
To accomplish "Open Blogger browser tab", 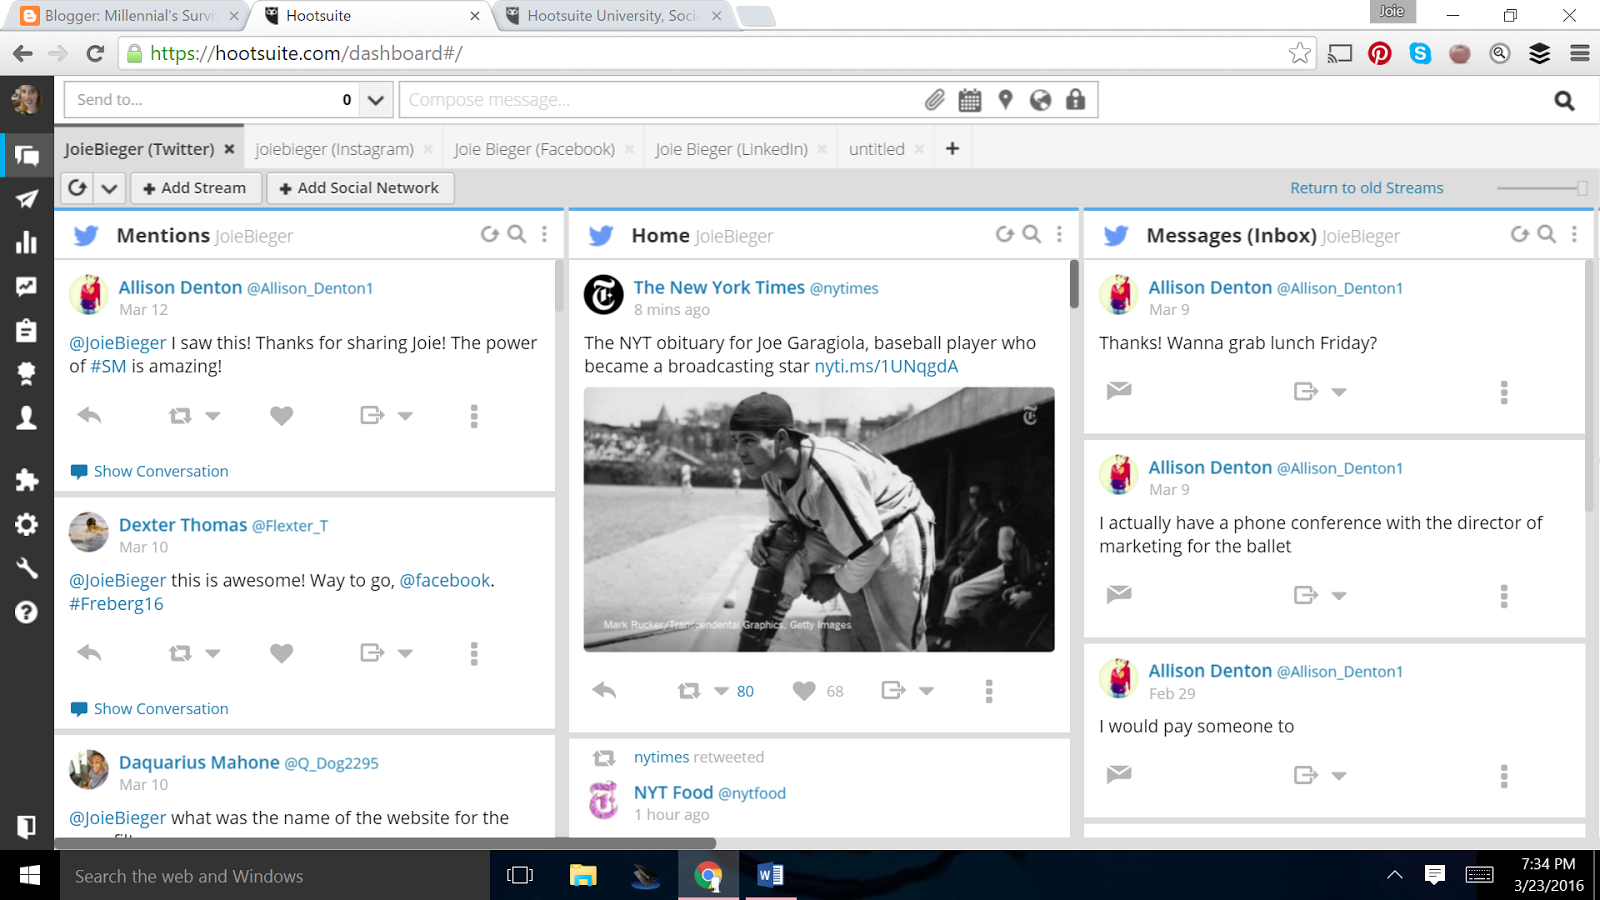I will (130, 15).
